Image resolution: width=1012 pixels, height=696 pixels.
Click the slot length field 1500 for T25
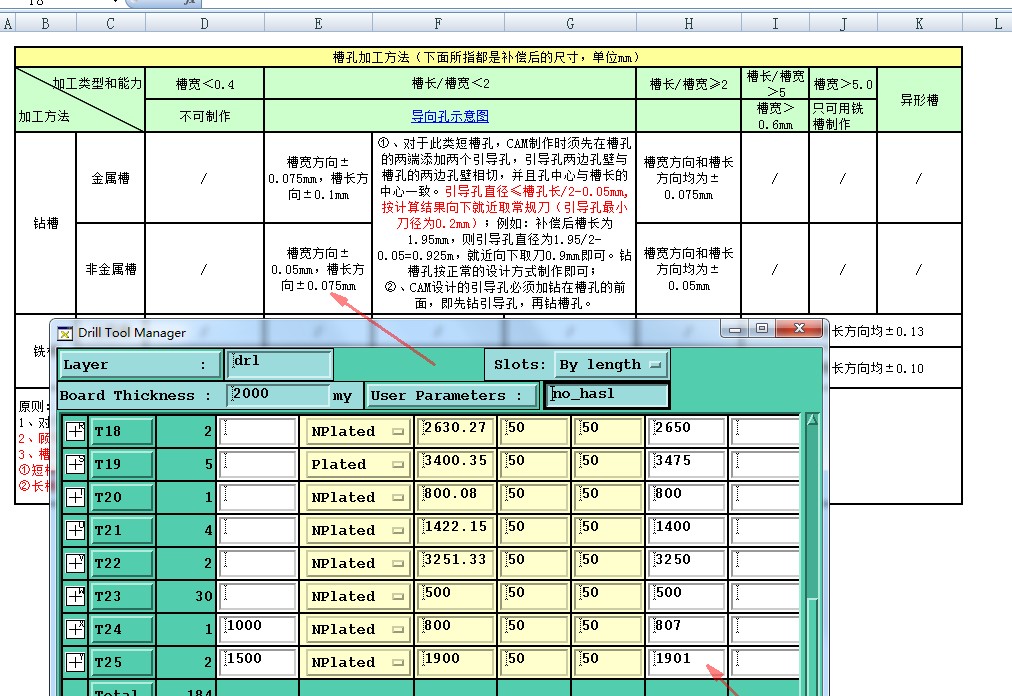pyautogui.click(x=258, y=662)
